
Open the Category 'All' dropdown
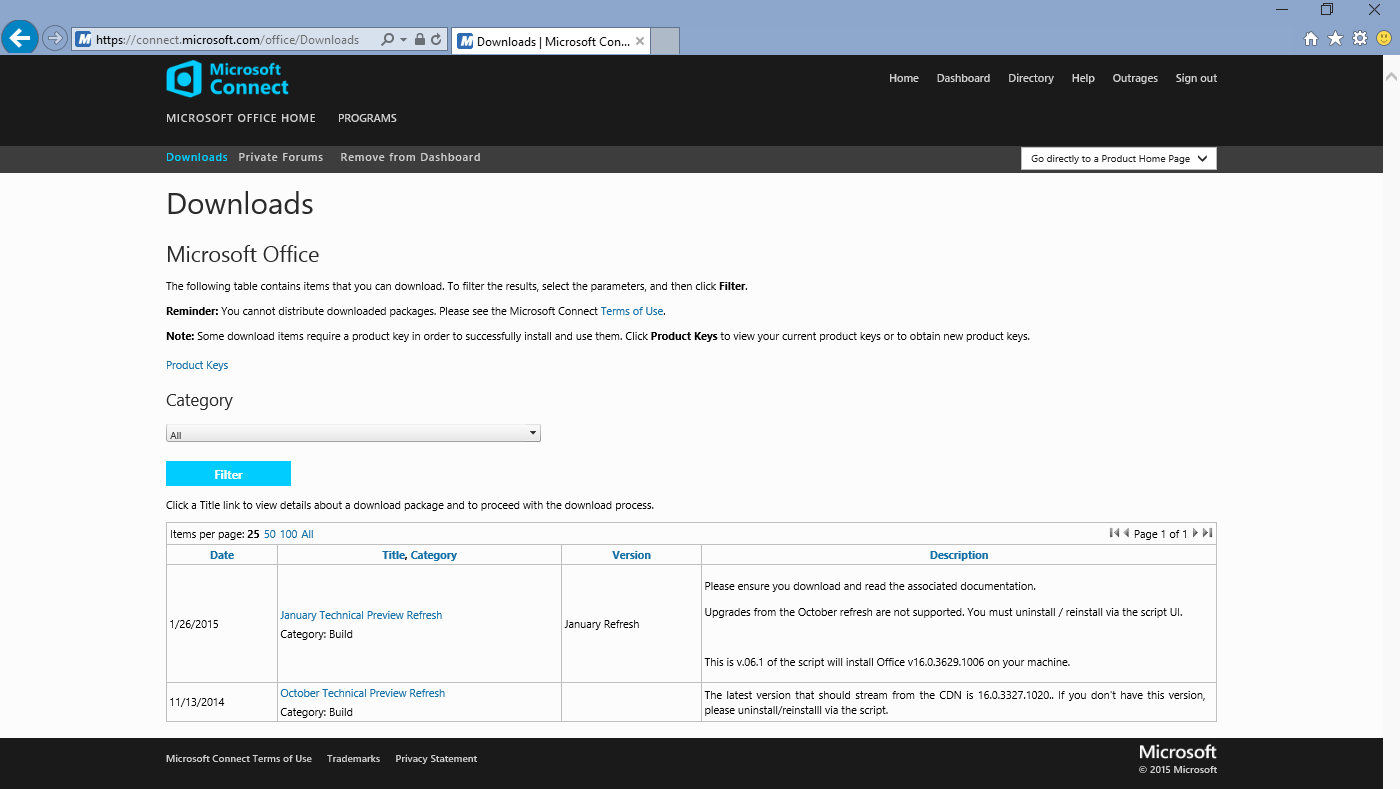[x=353, y=434]
